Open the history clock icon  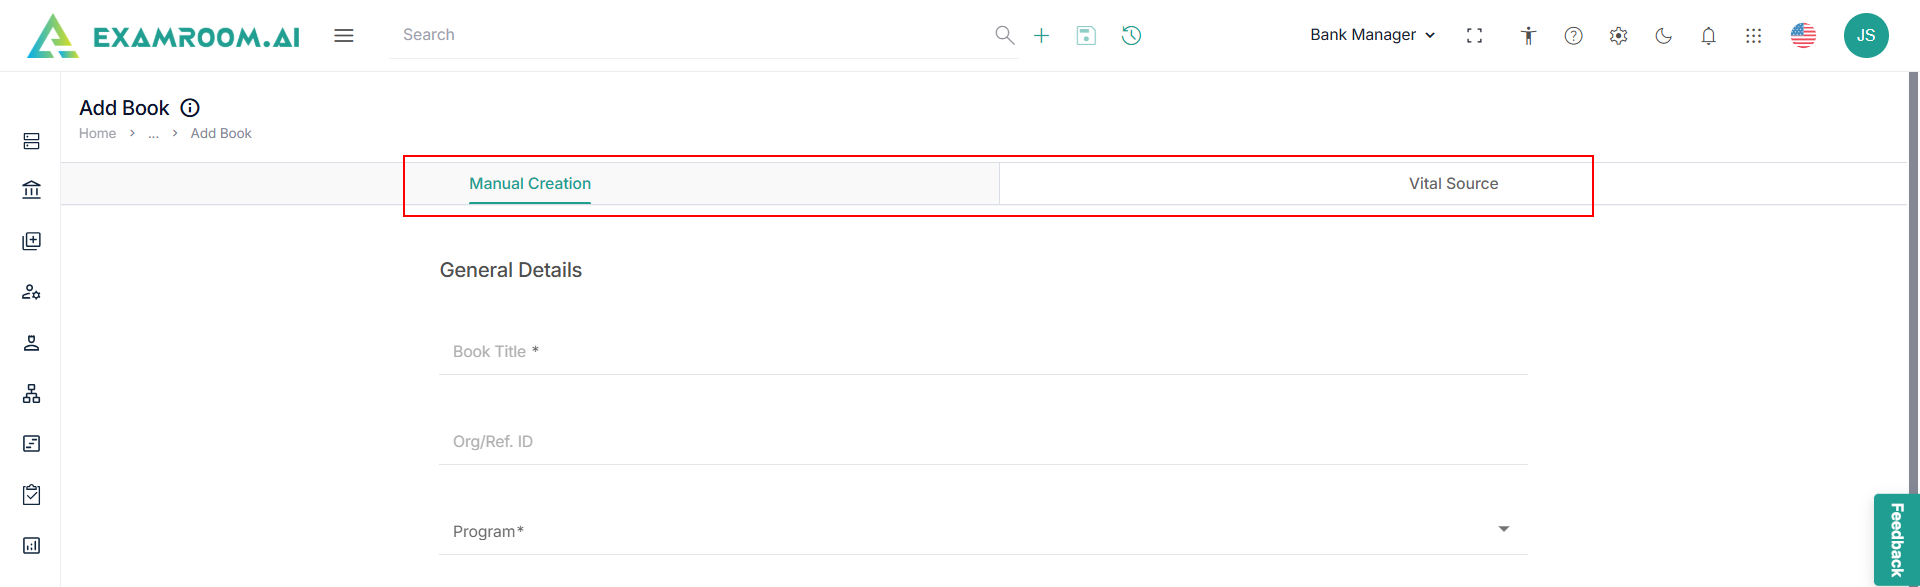tap(1131, 36)
